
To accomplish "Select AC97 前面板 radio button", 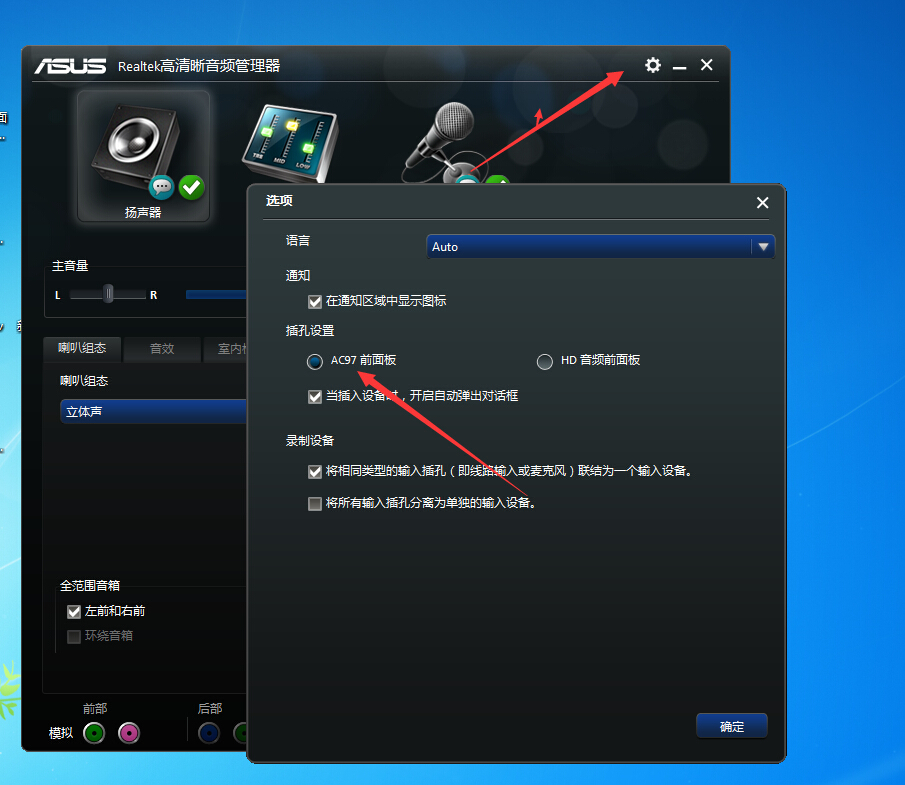I will pos(315,361).
